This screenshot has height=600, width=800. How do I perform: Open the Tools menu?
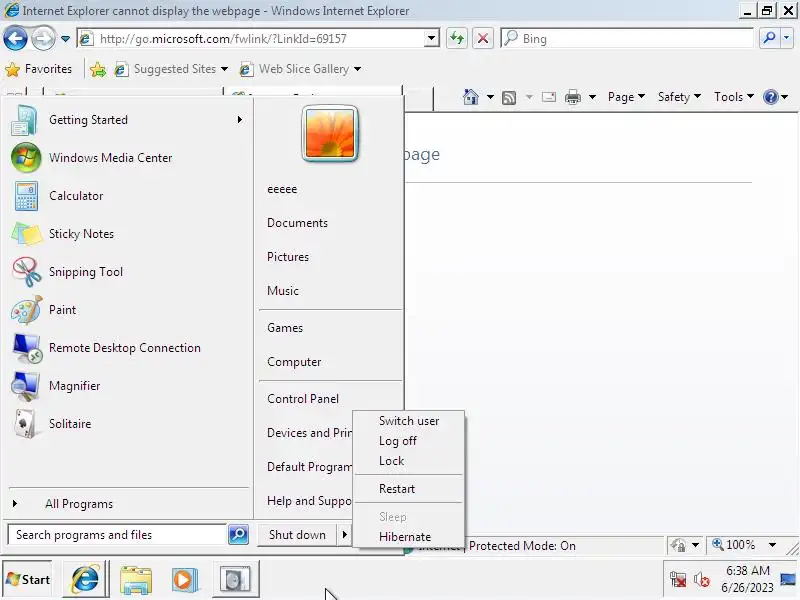click(x=734, y=96)
